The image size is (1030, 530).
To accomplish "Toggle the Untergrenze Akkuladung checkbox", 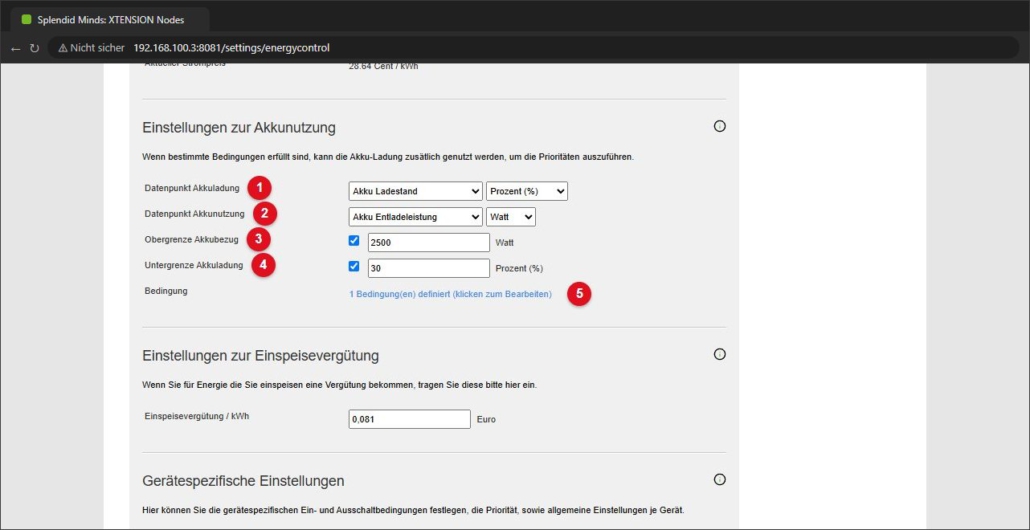I will [354, 267].
